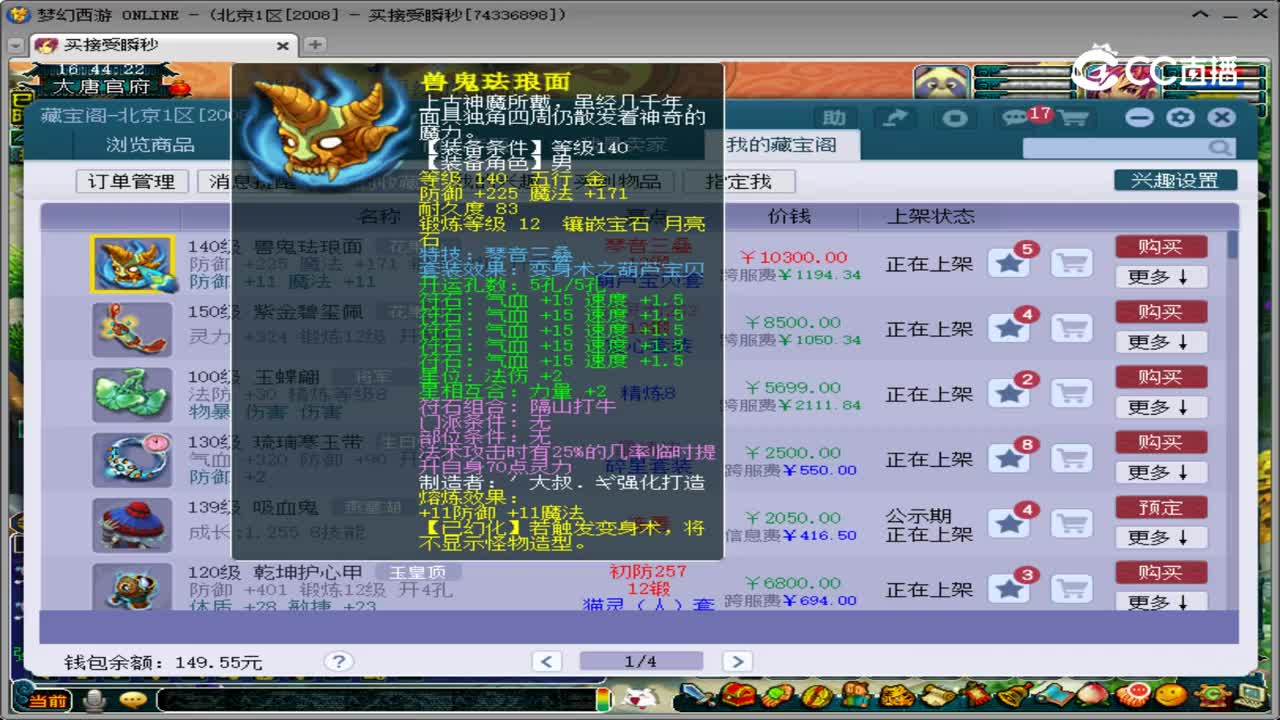Open messages chat icon with 17 badge
This screenshot has width=1280, height=720.
[1014, 117]
